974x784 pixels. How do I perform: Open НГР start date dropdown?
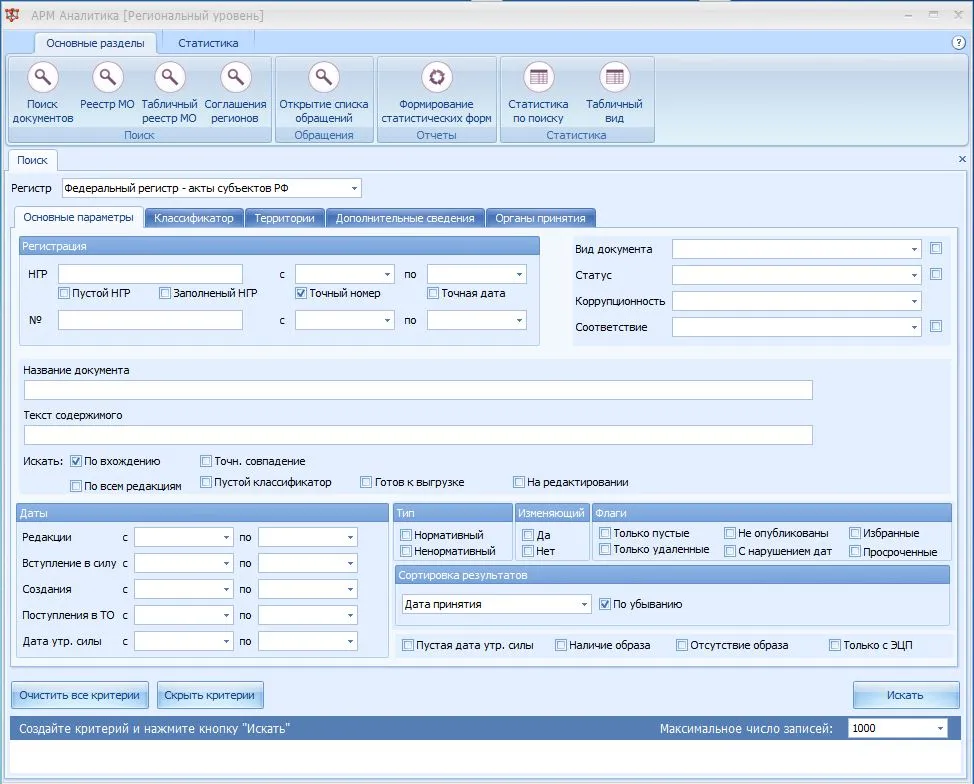[387, 274]
